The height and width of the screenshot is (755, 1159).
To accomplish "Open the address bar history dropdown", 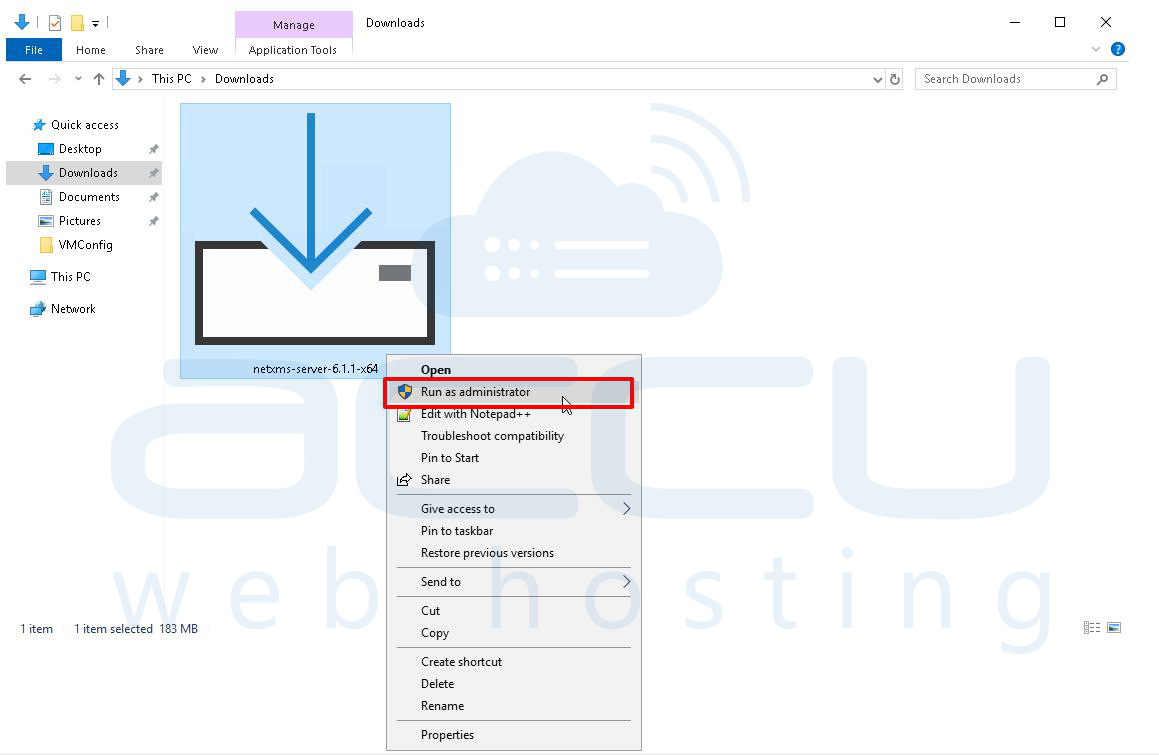I will [x=877, y=79].
